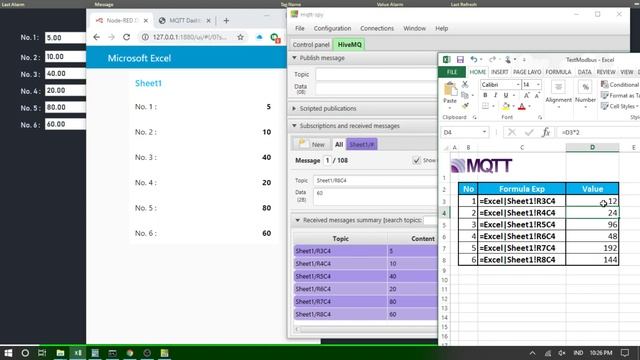Click the Borders icon in Font group

tap(485, 106)
